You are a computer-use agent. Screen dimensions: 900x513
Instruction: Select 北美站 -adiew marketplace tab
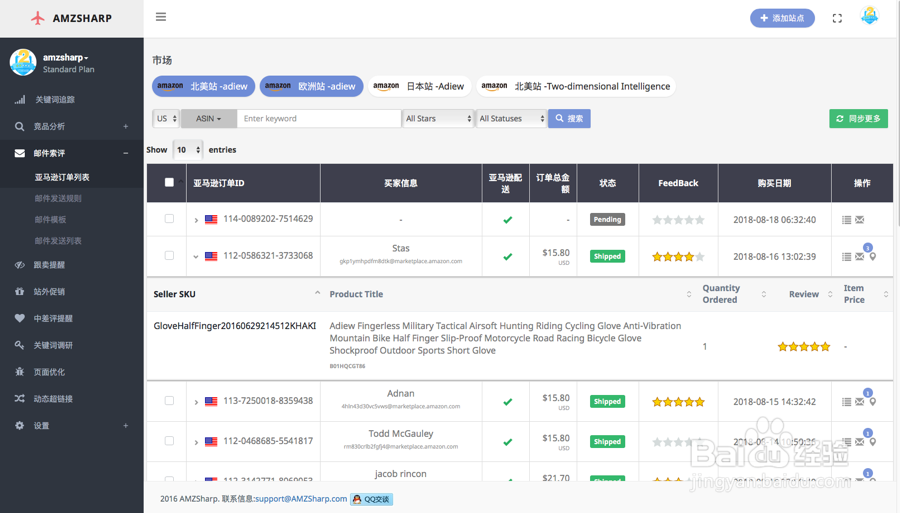tap(203, 86)
